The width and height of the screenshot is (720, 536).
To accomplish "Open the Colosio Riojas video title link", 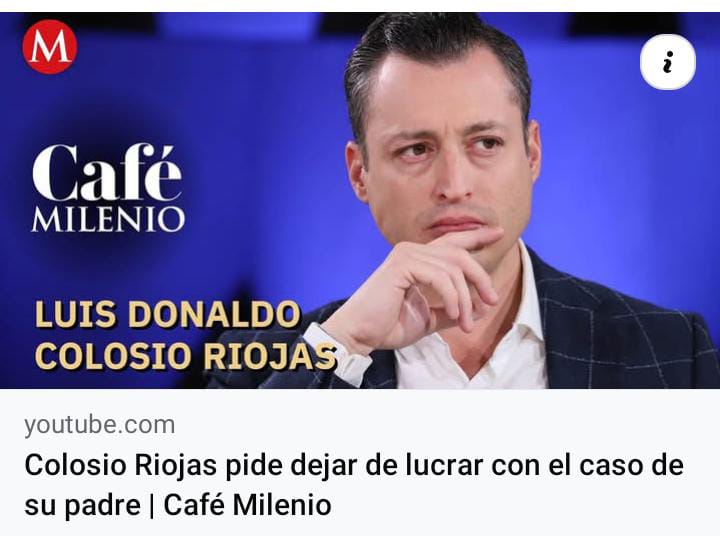I will pos(354,485).
